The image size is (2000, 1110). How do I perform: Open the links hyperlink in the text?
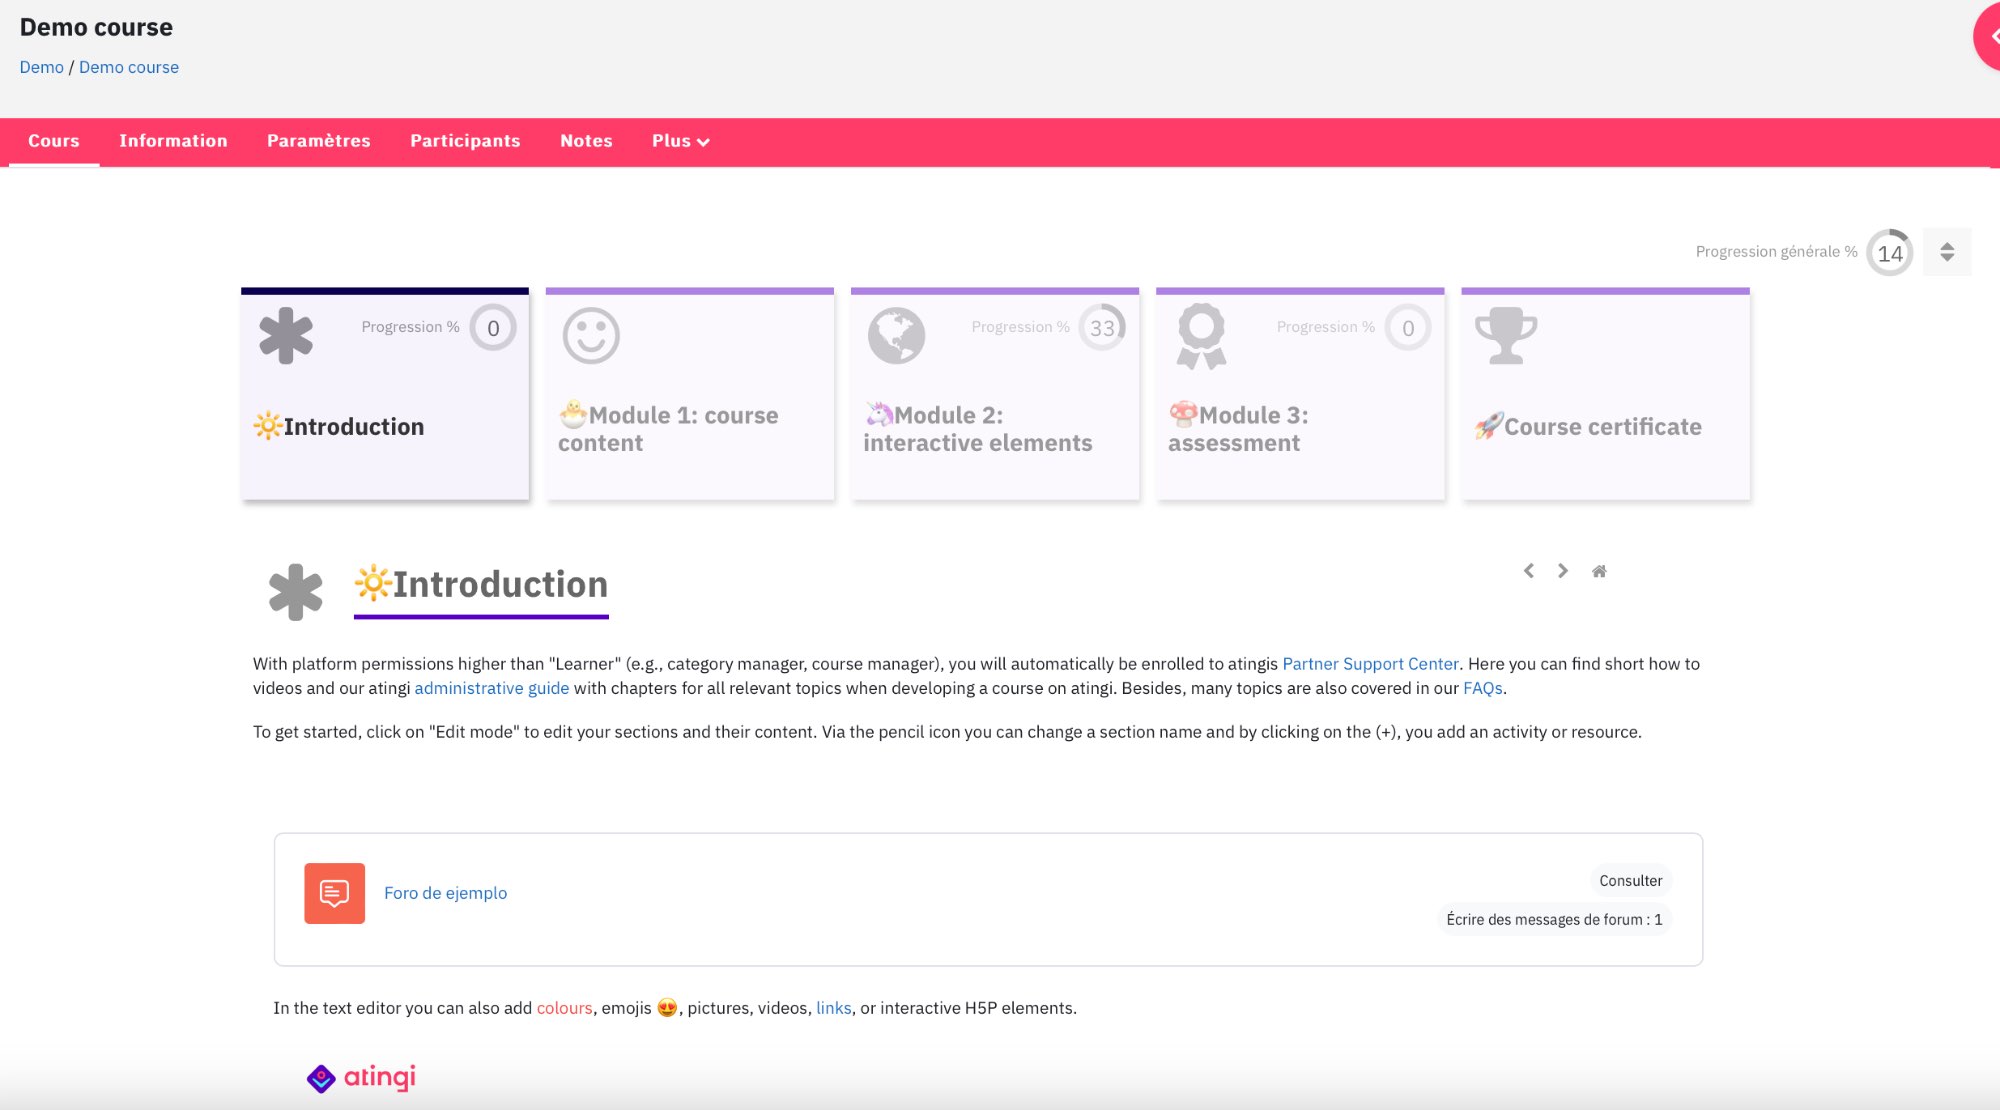pyautogui.click(x=833, y=1008)
